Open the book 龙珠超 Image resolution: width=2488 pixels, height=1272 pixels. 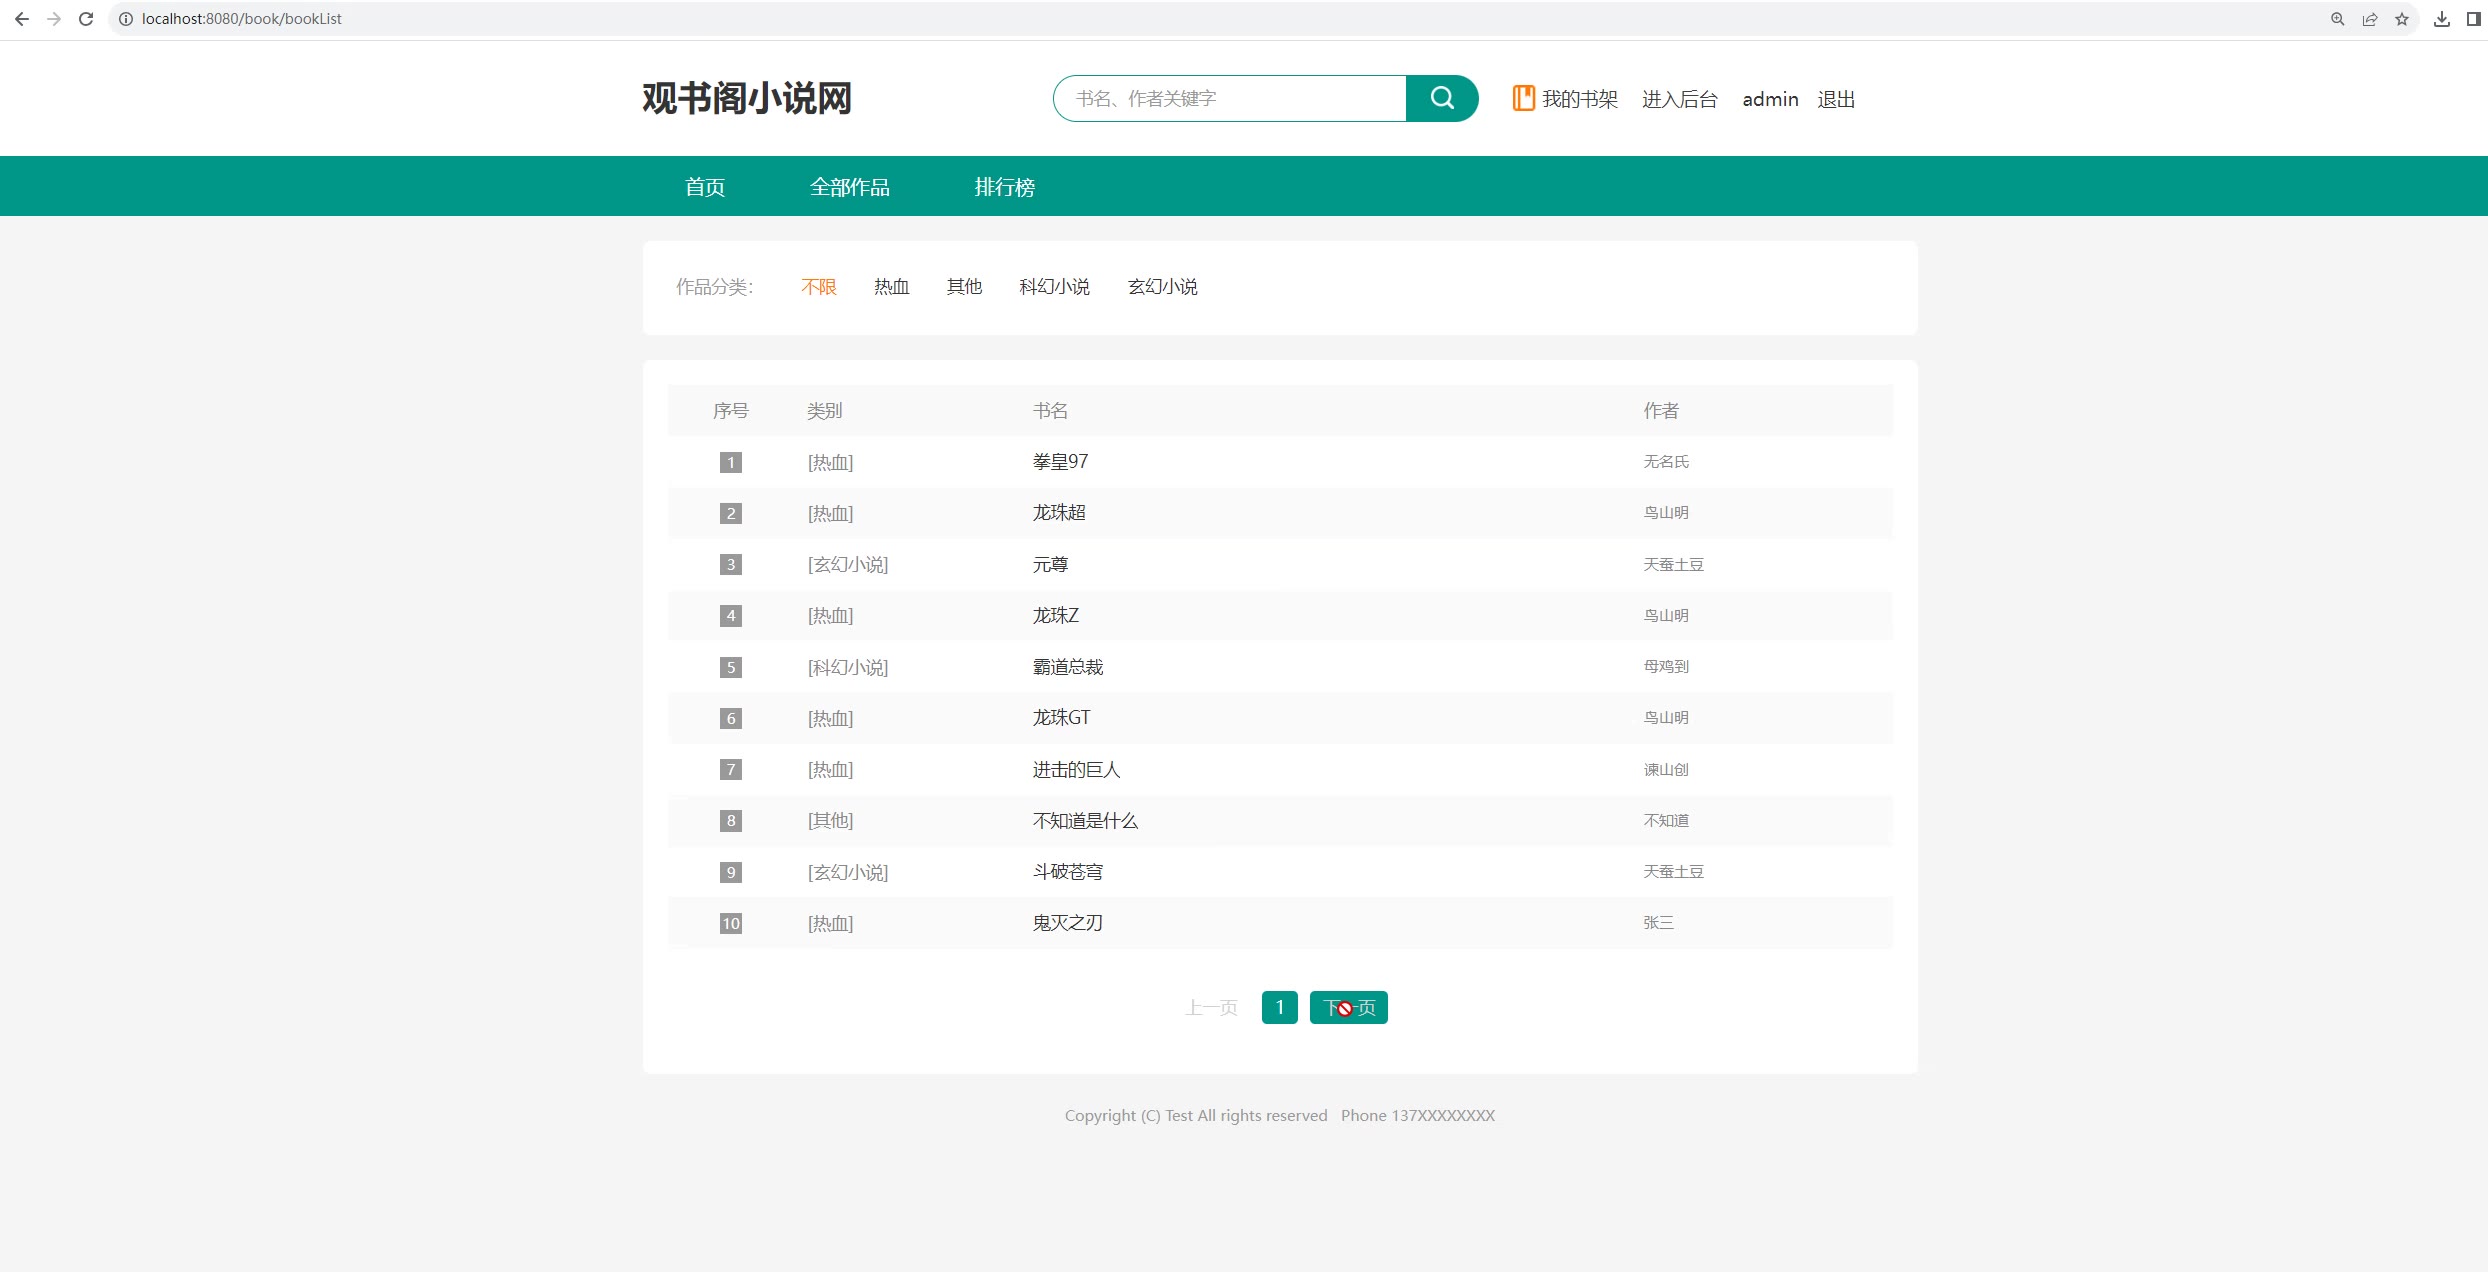coord(1059,513)
